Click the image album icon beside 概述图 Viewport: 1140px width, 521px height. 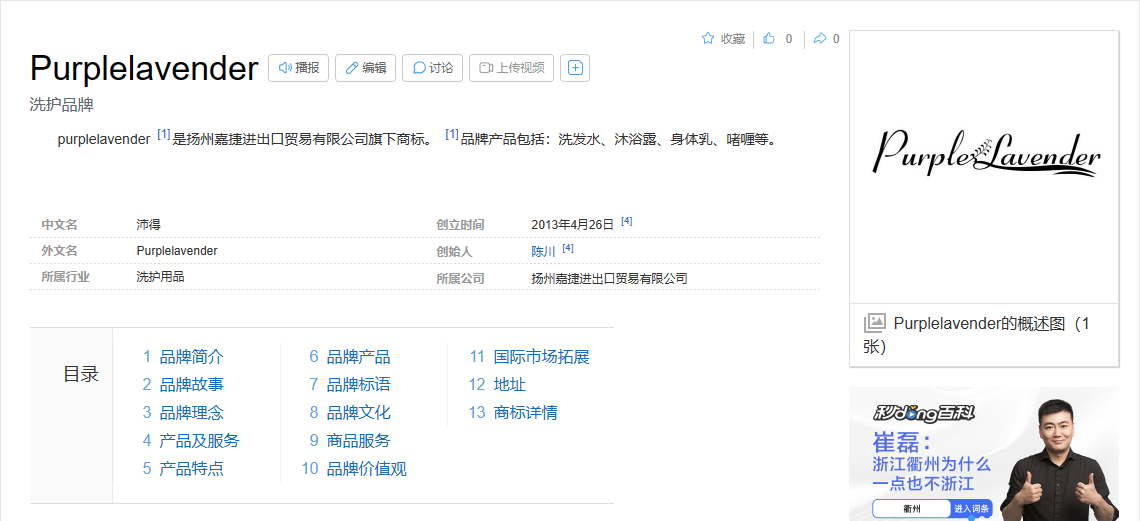coord(875,323)
